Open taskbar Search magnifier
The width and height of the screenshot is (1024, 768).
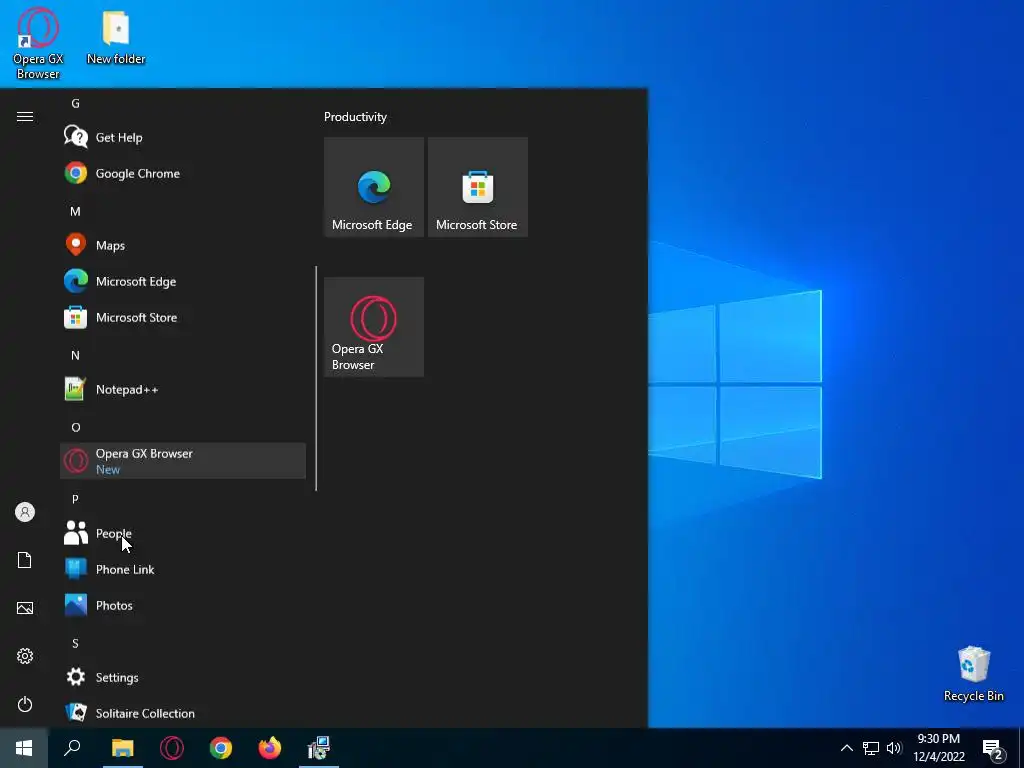tap(72, 748)
